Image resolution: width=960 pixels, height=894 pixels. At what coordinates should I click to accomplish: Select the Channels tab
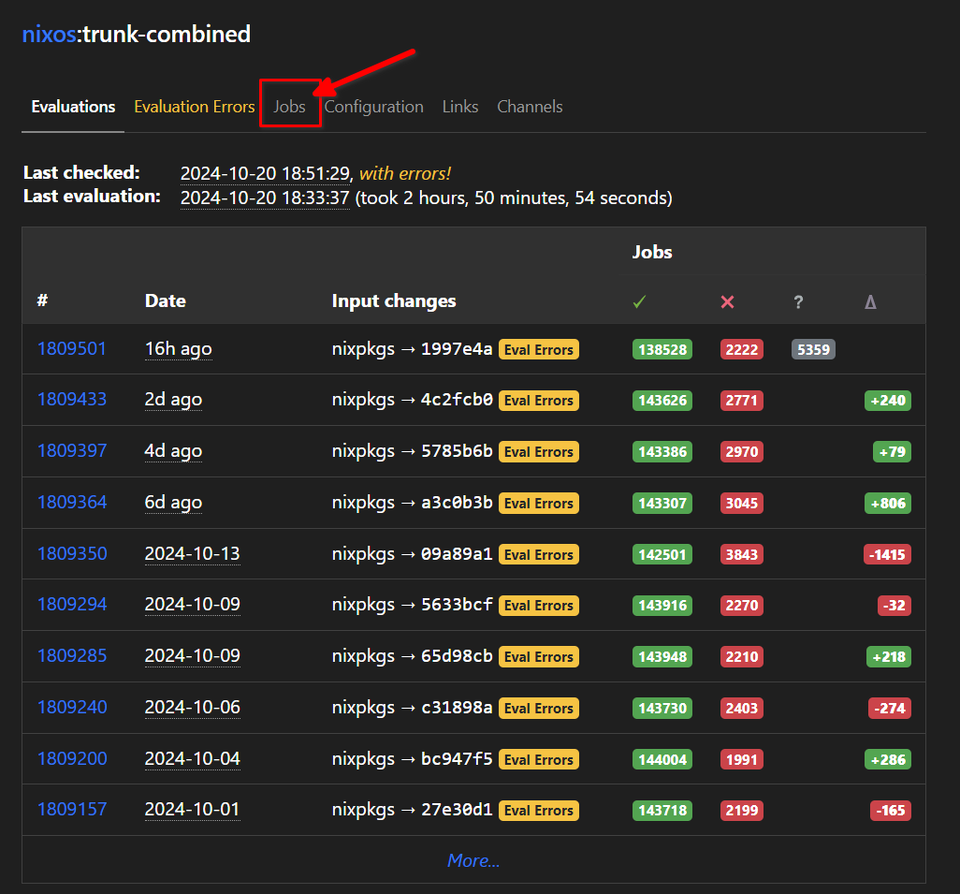530,107
